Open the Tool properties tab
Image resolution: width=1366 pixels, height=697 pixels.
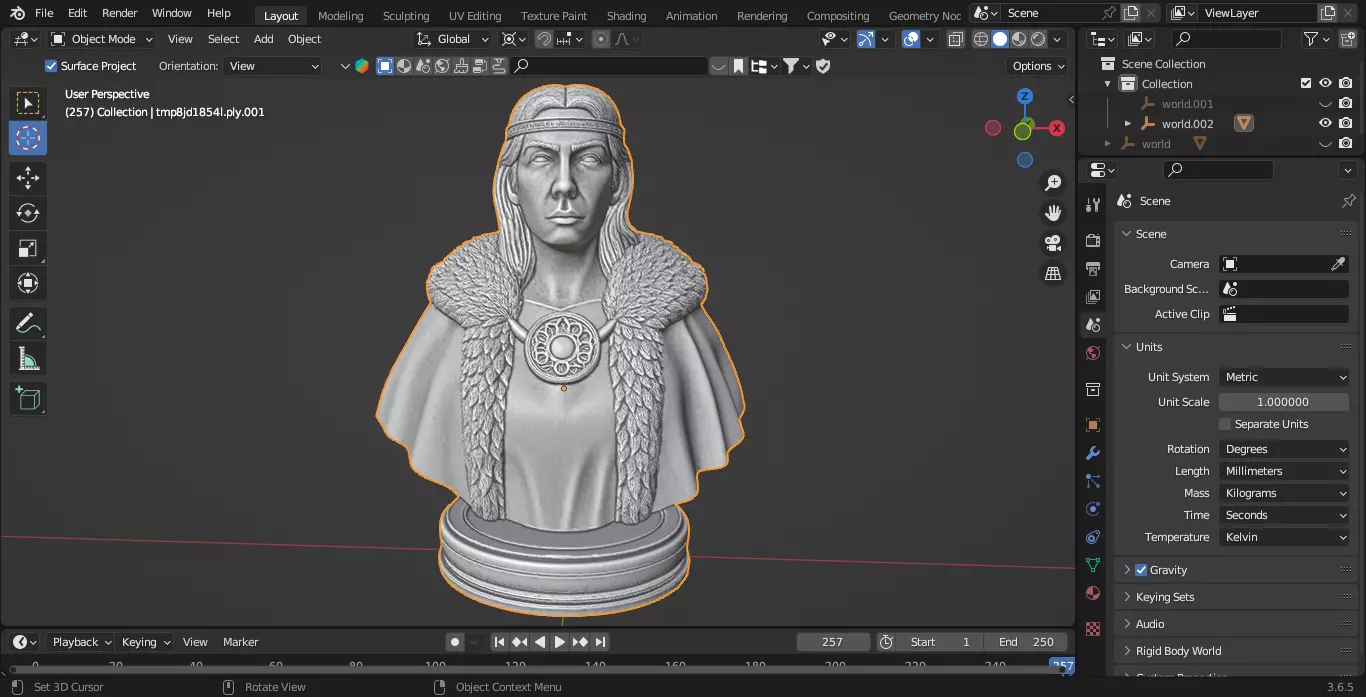[x=1093, y=205]
